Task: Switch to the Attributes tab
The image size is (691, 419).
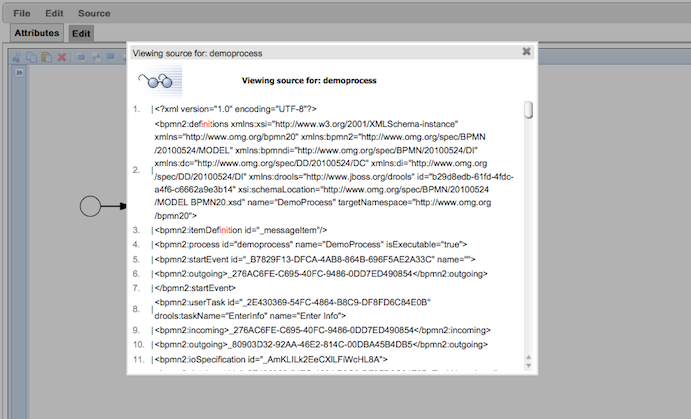Action: coord(37,33)
